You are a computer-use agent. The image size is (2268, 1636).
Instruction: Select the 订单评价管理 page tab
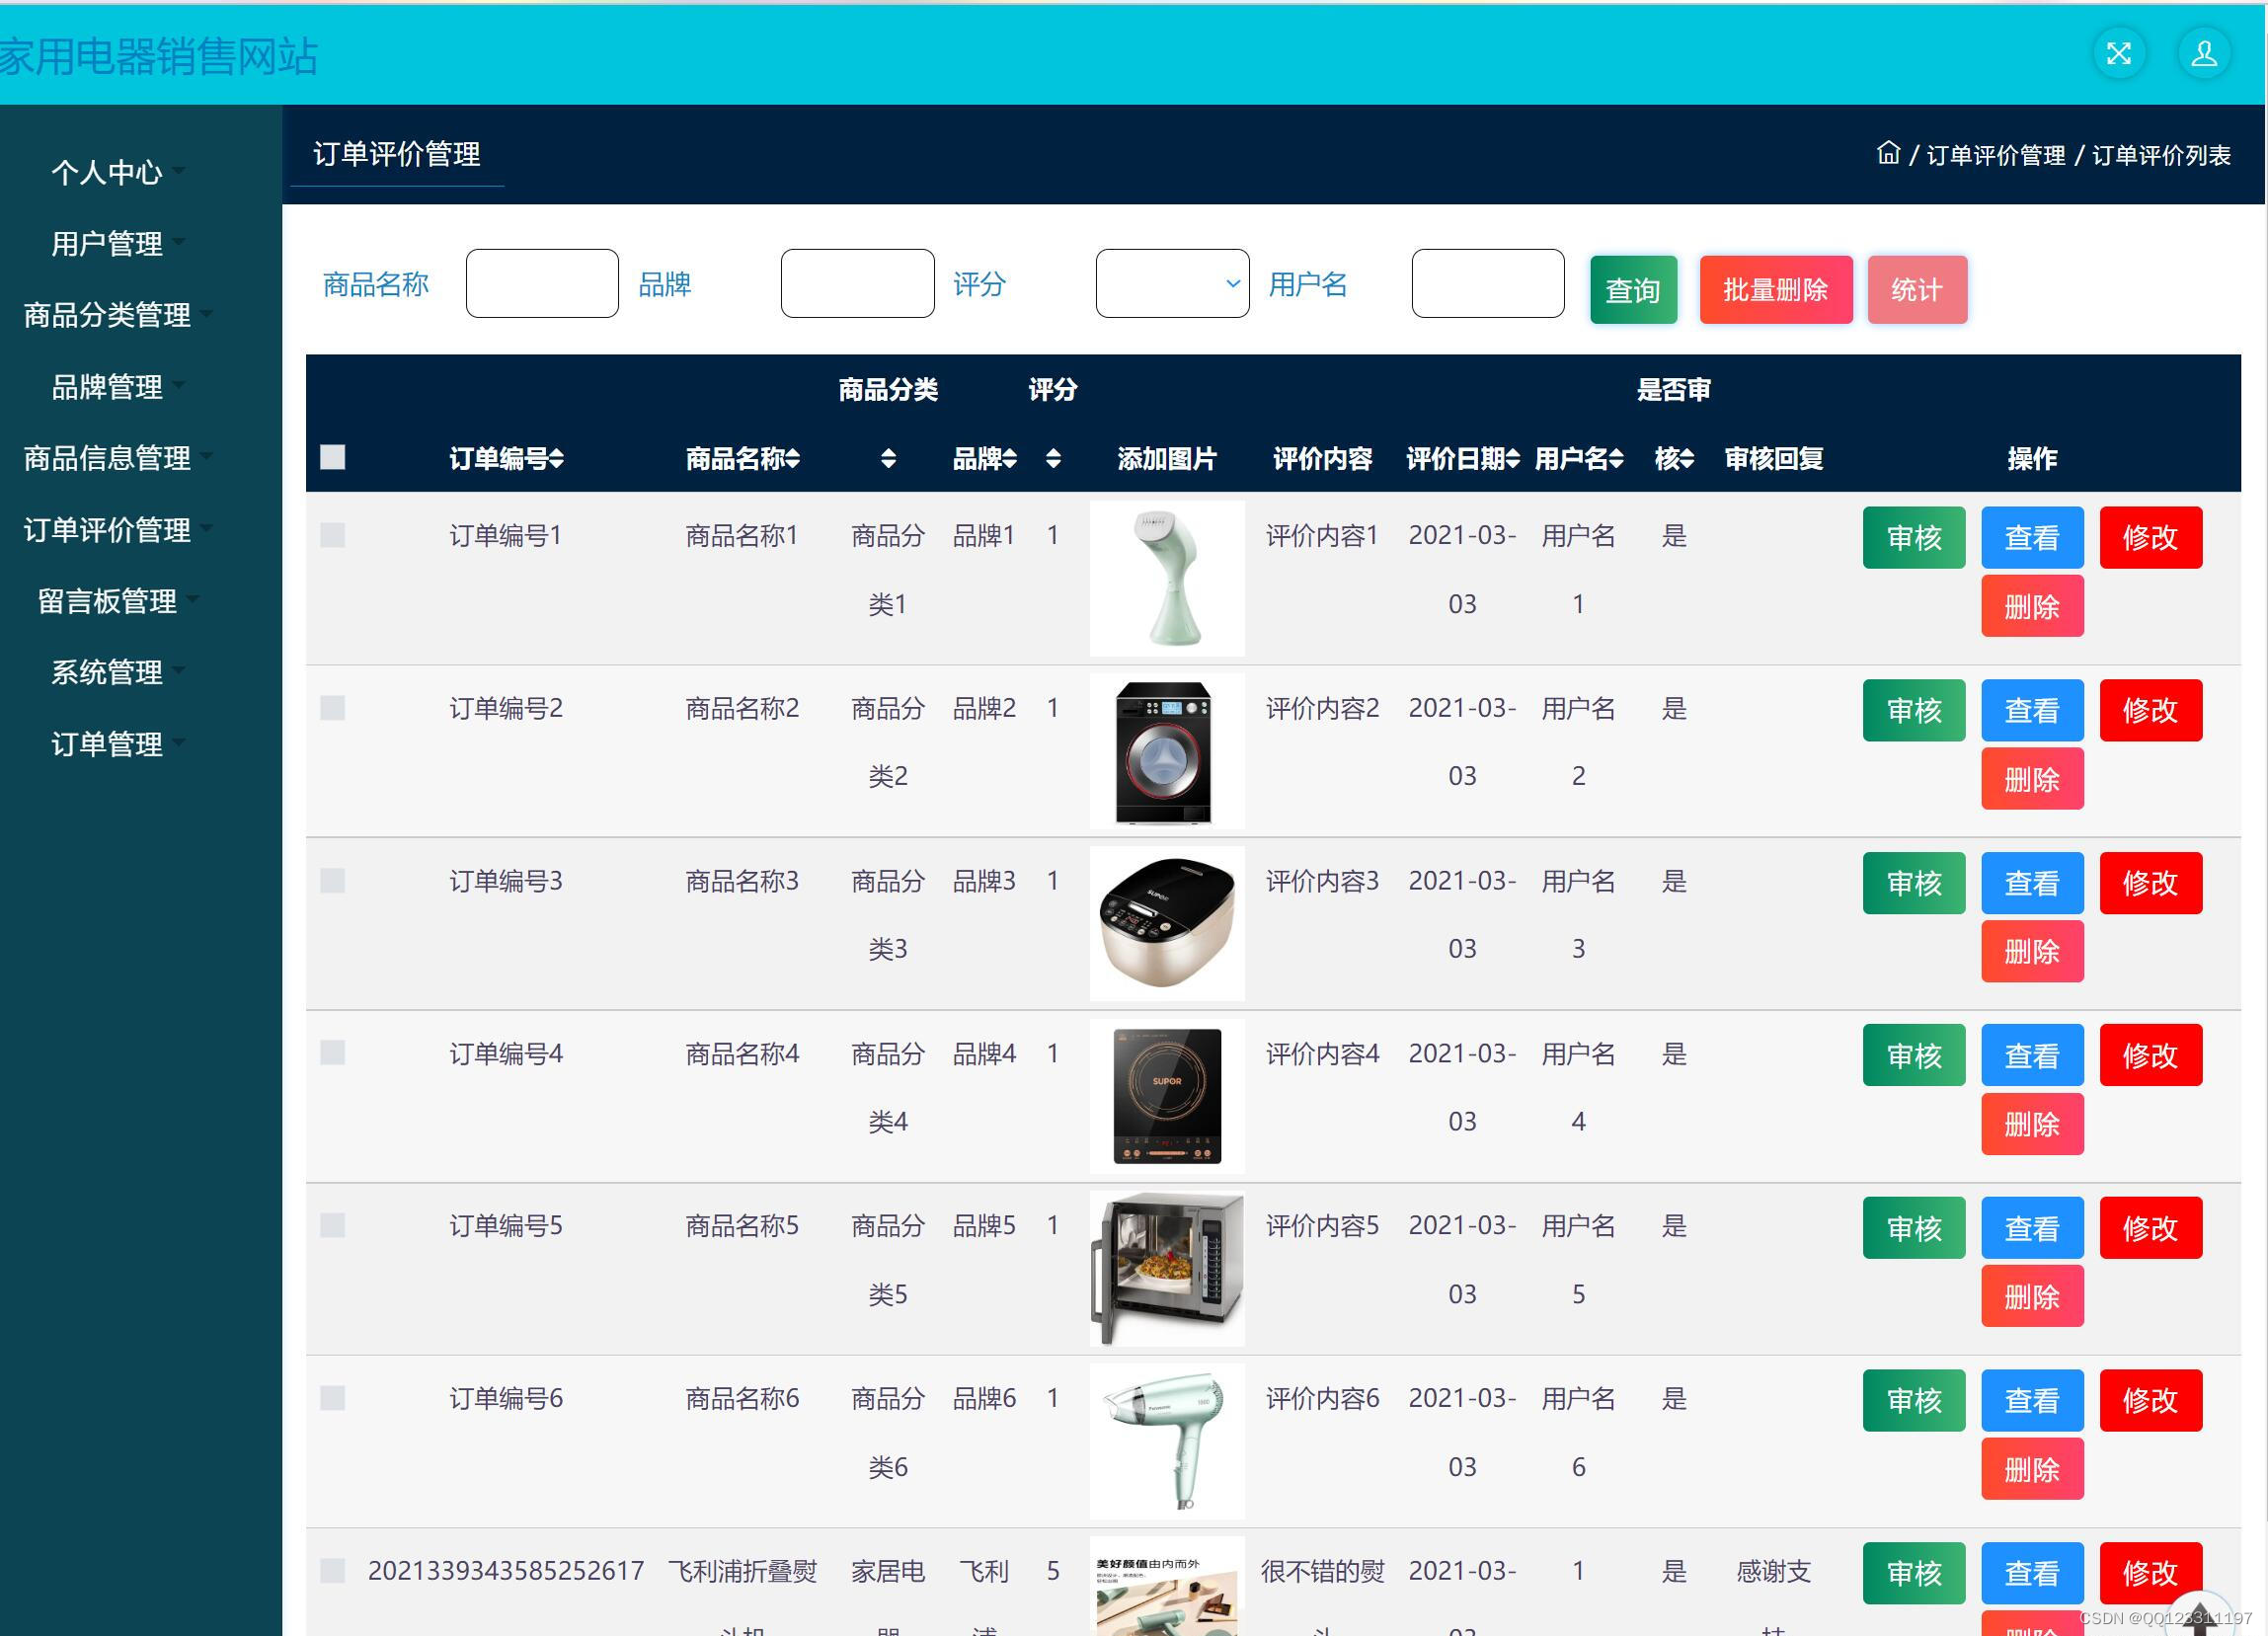pyautogui.click(x=397, y=154)
